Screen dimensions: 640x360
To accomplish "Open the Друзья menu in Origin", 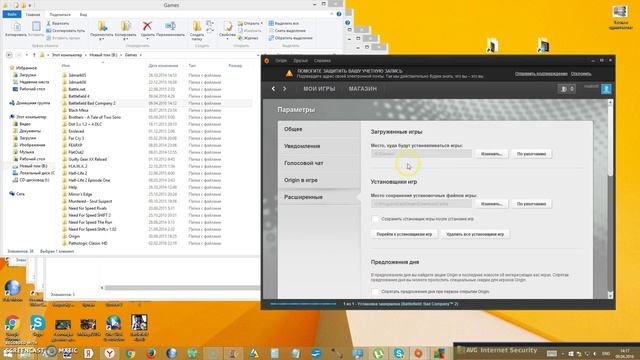I will click(x=300, y=60).
